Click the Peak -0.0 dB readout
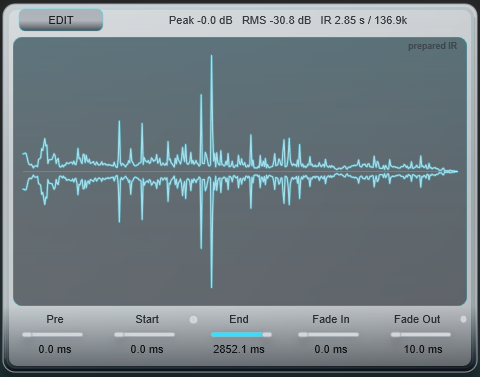The image size is (480, 377). [200, 20]
